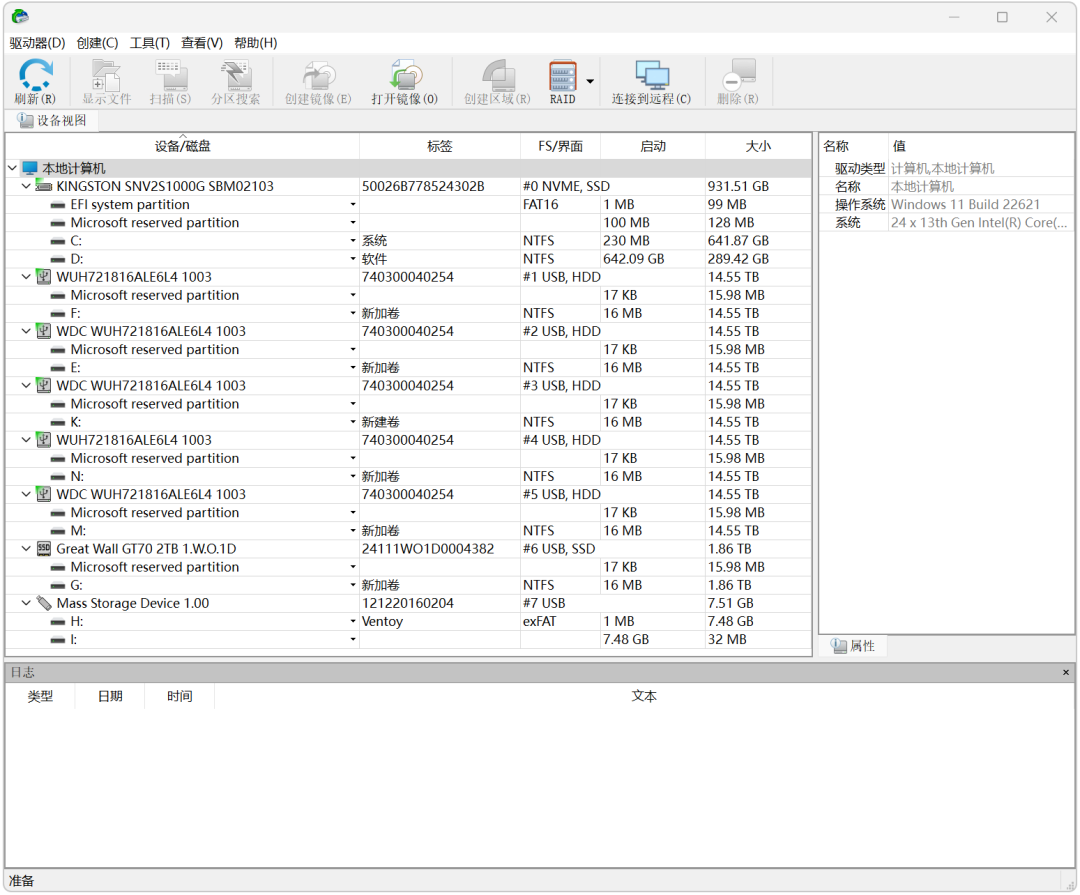The height and width of the screenshot is (895, 1080).
Task: Open the 驱动器(D) menu
Action: pos(37,43)
